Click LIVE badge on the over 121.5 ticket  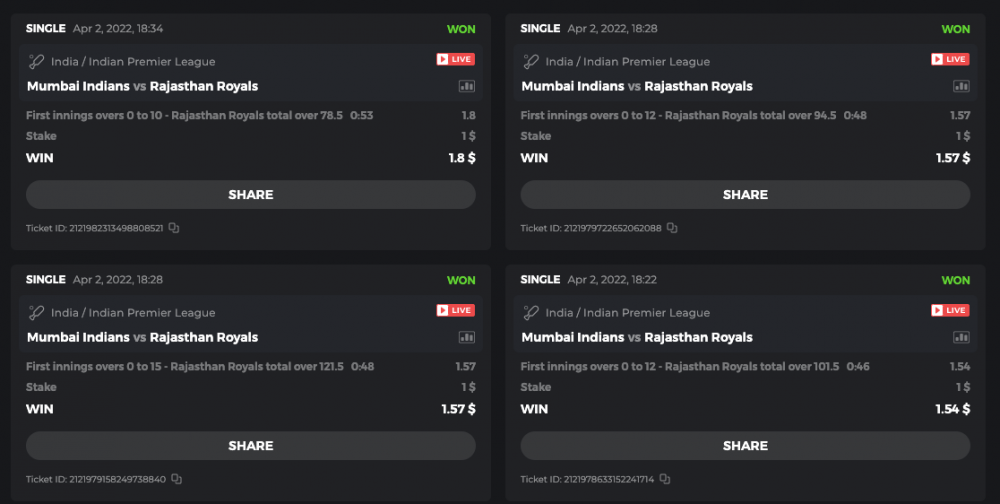coord(456,311)
